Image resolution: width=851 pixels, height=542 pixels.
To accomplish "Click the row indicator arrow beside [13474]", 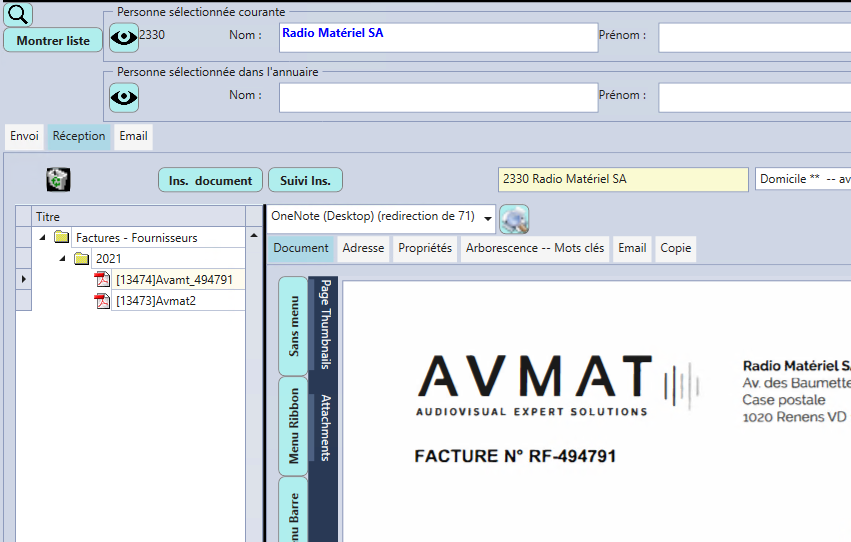I will pos(23,279).
